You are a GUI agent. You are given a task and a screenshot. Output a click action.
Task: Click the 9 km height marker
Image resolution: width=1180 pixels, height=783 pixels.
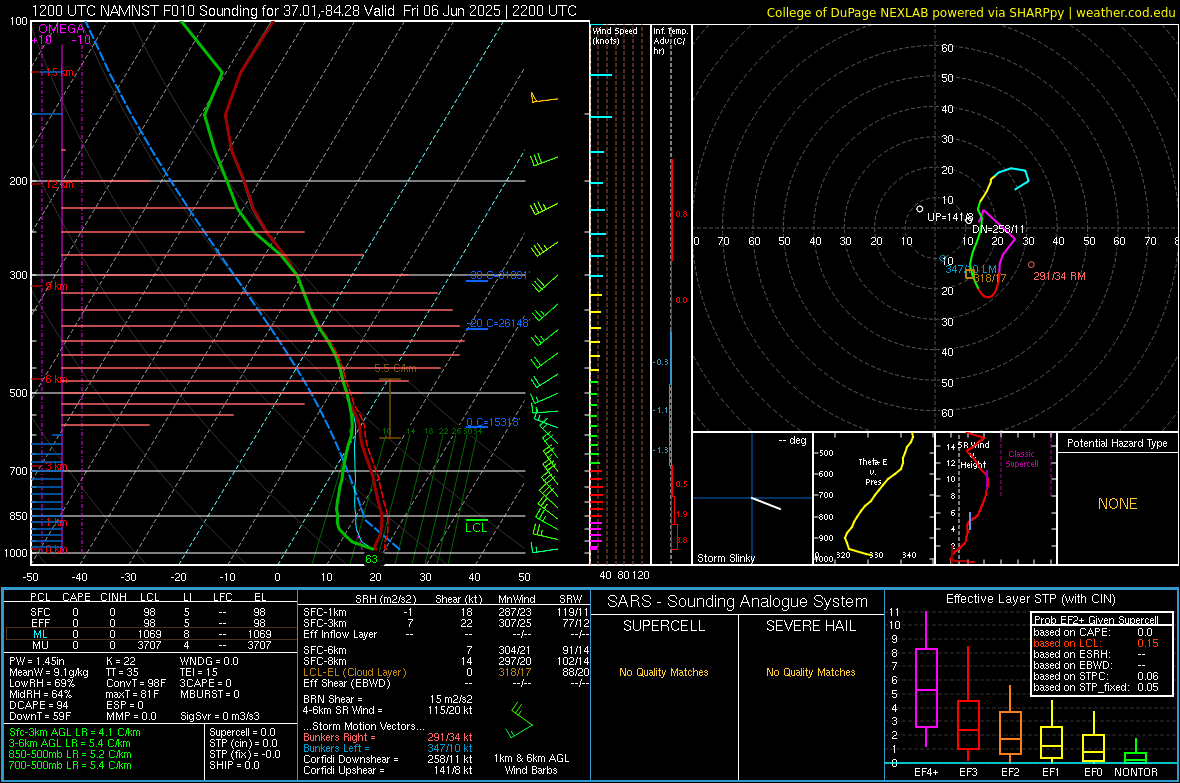pyautogui.click(x=56, y=286)
